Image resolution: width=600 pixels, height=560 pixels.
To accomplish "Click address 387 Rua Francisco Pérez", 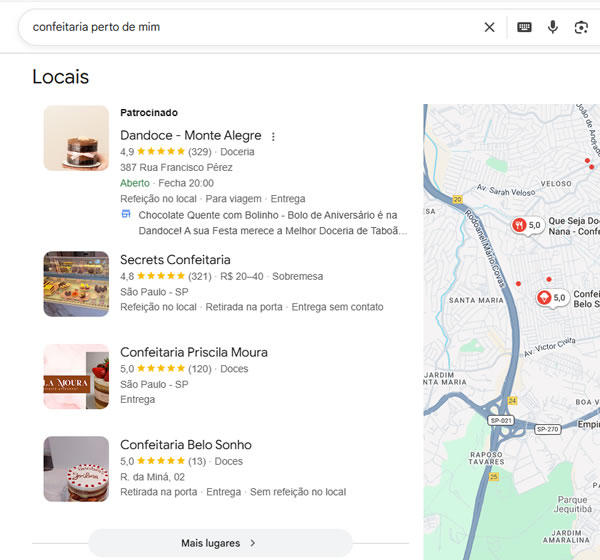I will pyautogui.click(x=176, y=167).
